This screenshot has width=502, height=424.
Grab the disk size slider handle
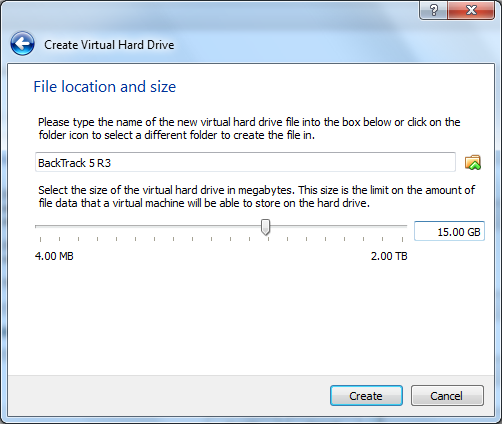(265, 227)
